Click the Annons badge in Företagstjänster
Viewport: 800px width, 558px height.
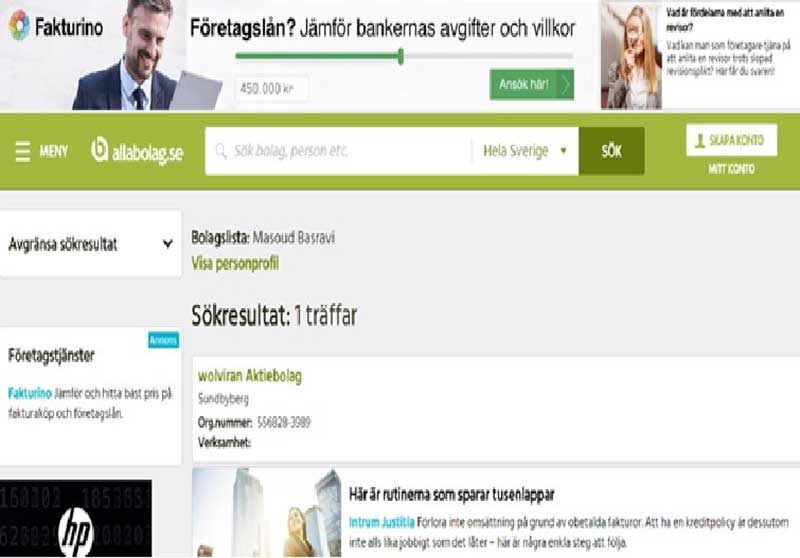click(163, 340)
